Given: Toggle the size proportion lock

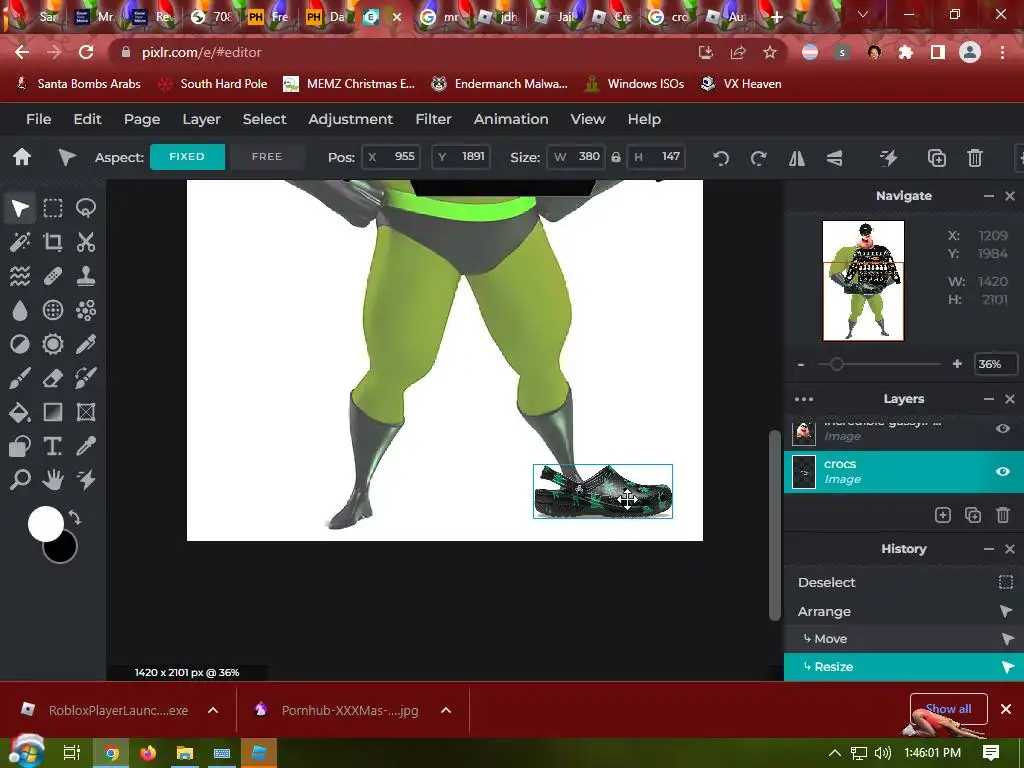Looking at the screenshot, I should (x=615, y=157).
